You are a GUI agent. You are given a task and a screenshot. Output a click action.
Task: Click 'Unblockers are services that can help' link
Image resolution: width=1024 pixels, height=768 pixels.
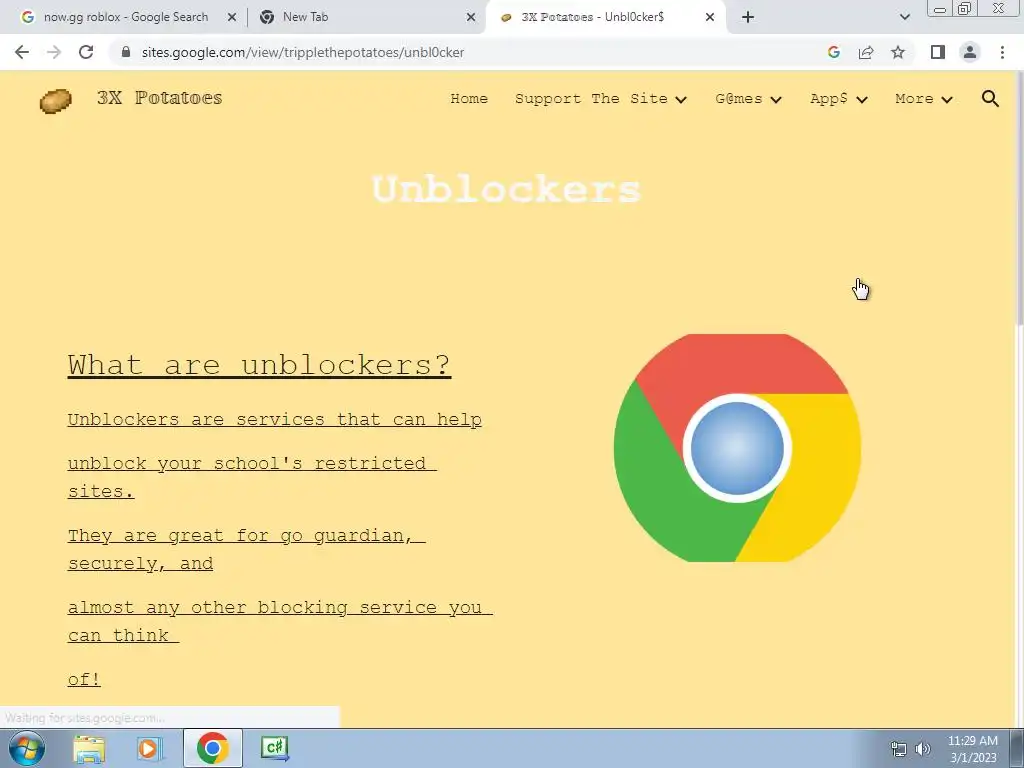click(x=275, y=419)
